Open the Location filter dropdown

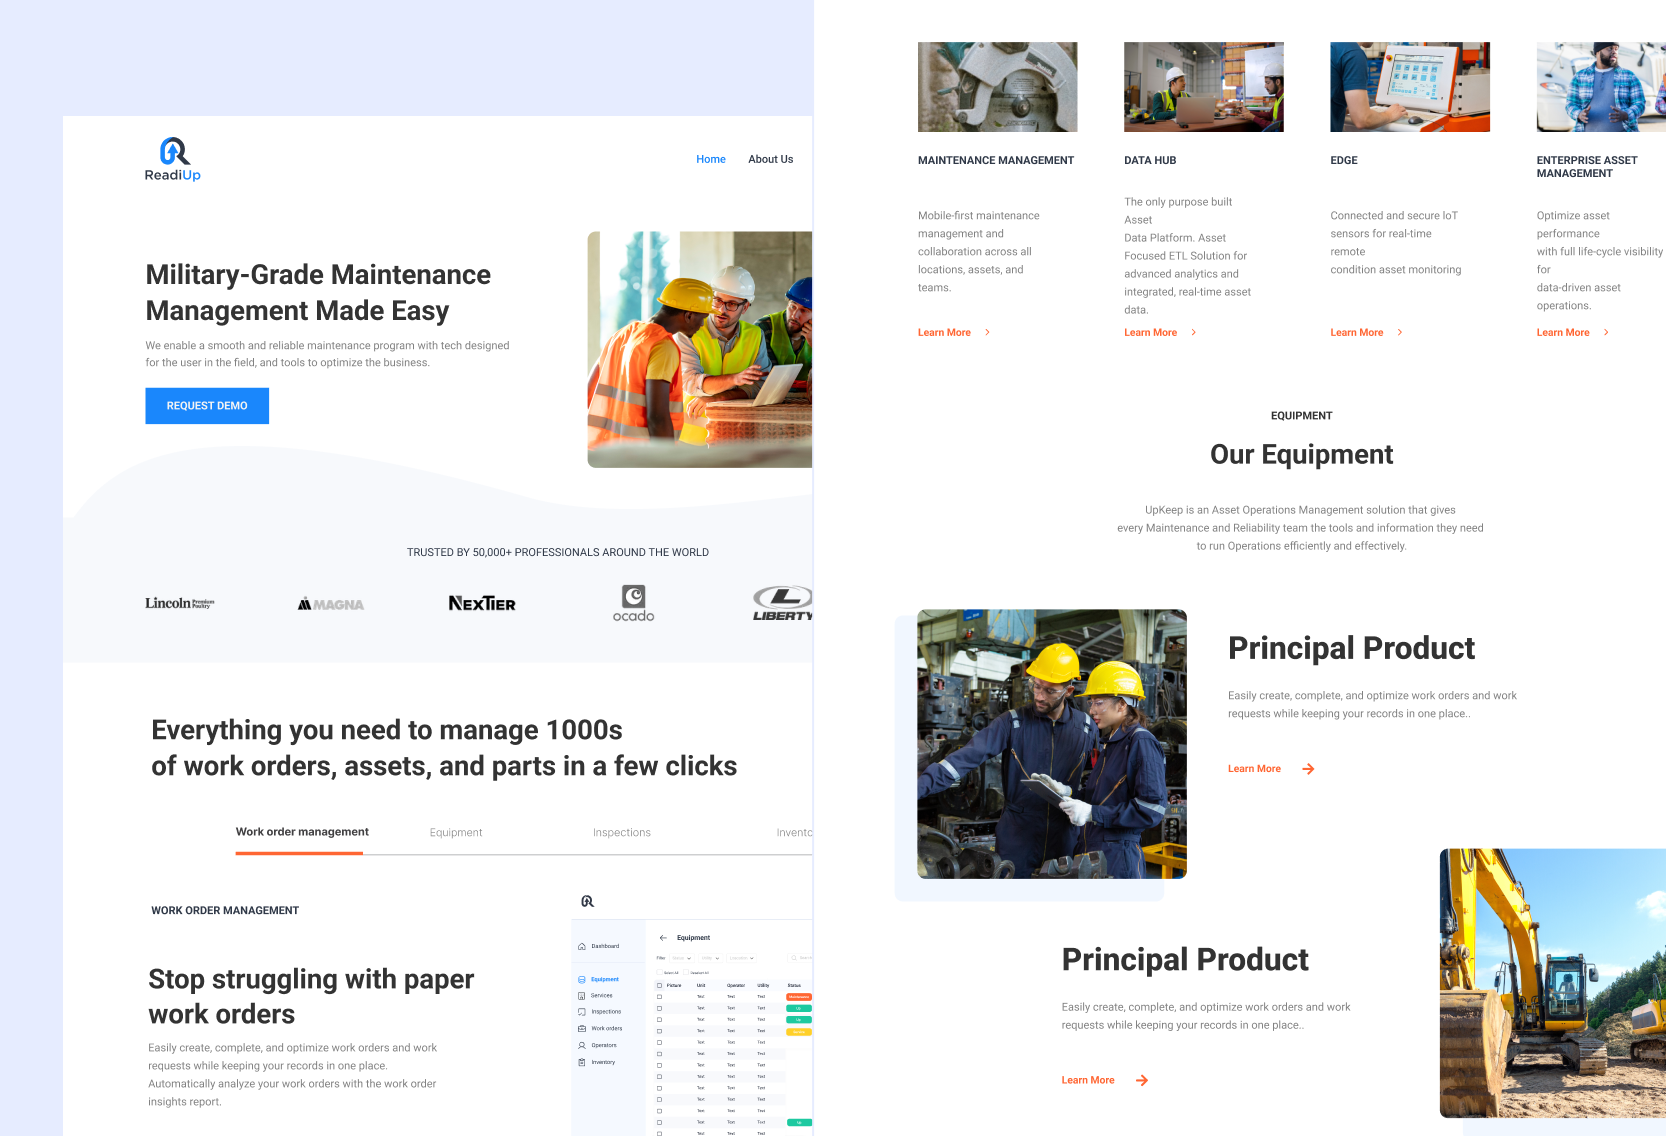tap(741, 958)
